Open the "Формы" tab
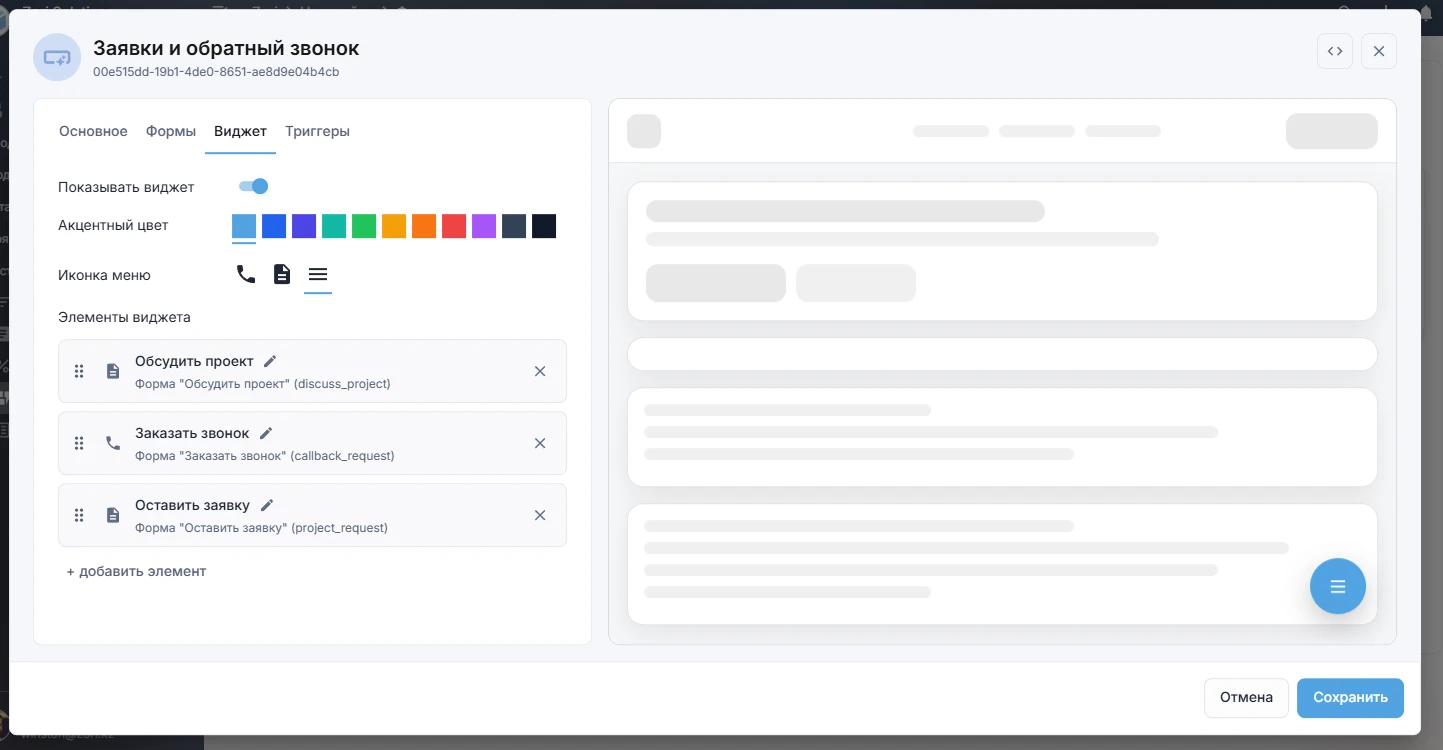 tap(171, 131)
